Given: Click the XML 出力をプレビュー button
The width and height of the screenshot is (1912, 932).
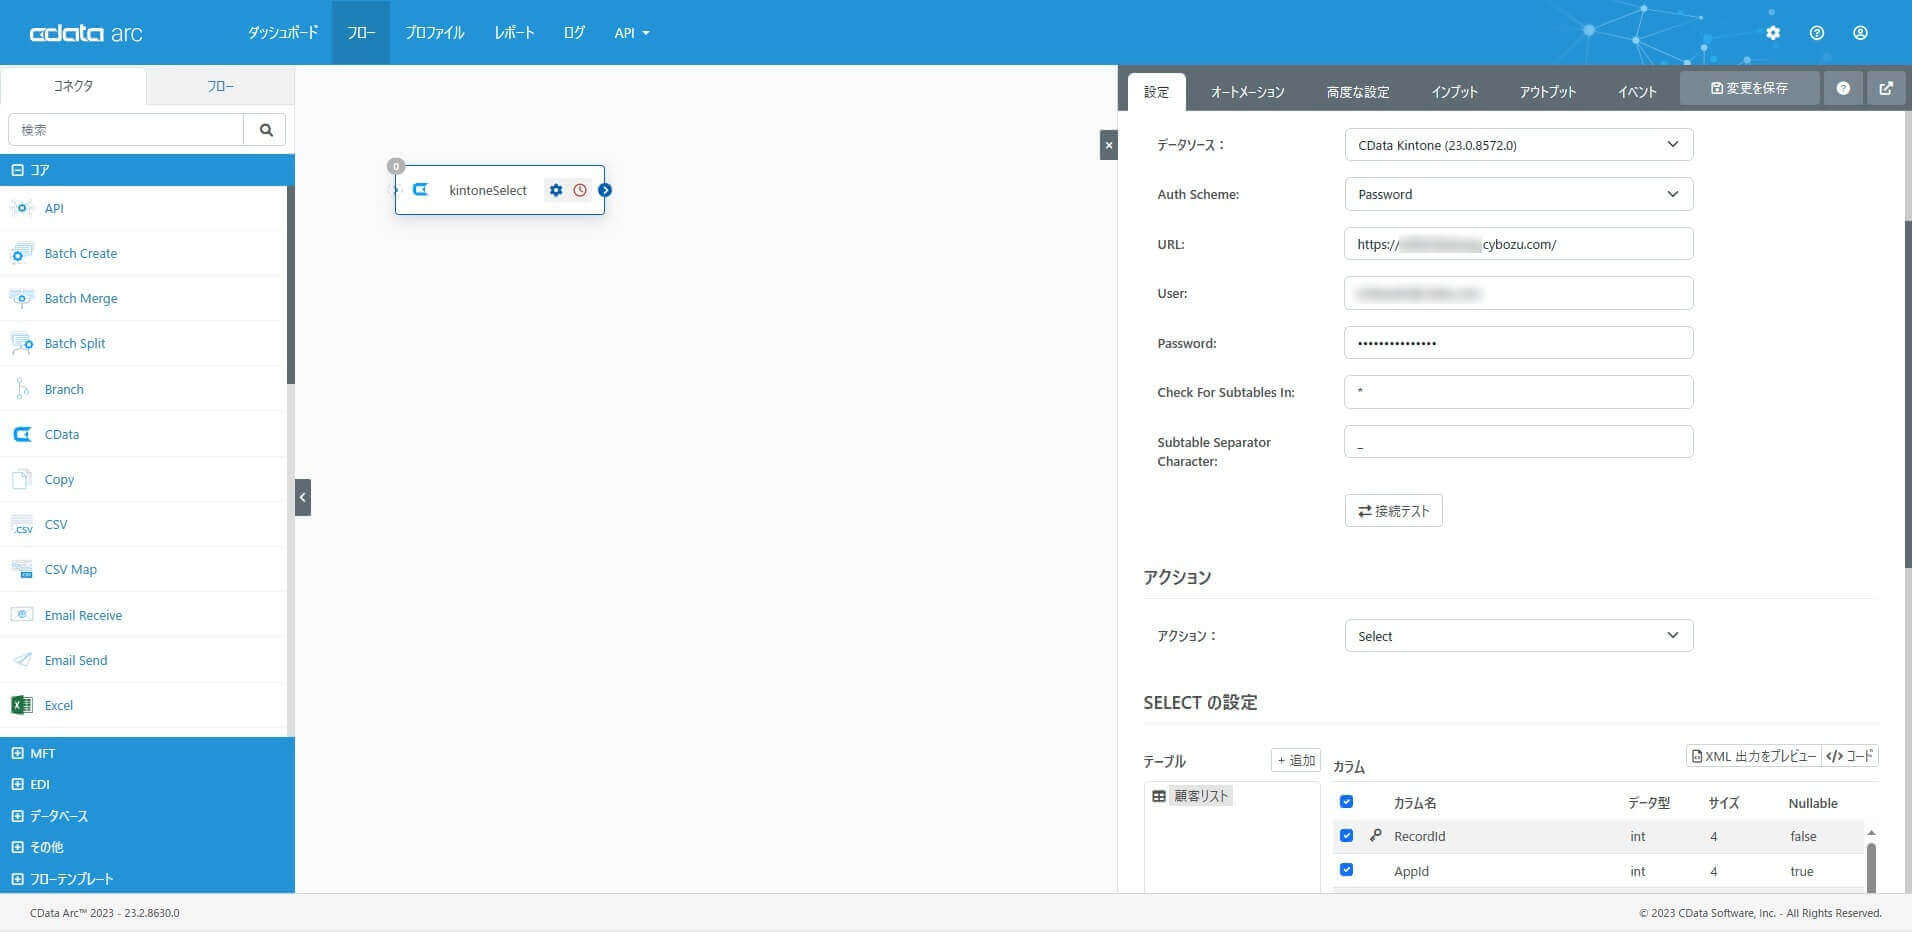Looking at the screenshot, I should point(1752,756).
